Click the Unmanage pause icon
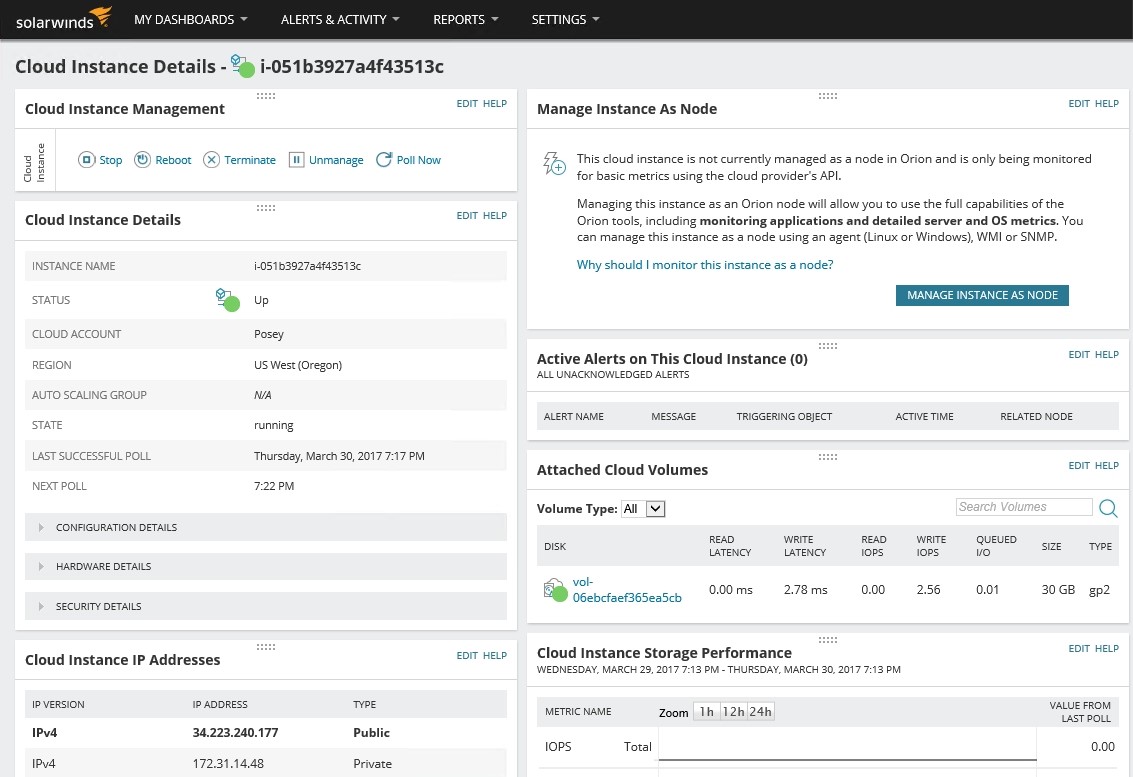 296,160
